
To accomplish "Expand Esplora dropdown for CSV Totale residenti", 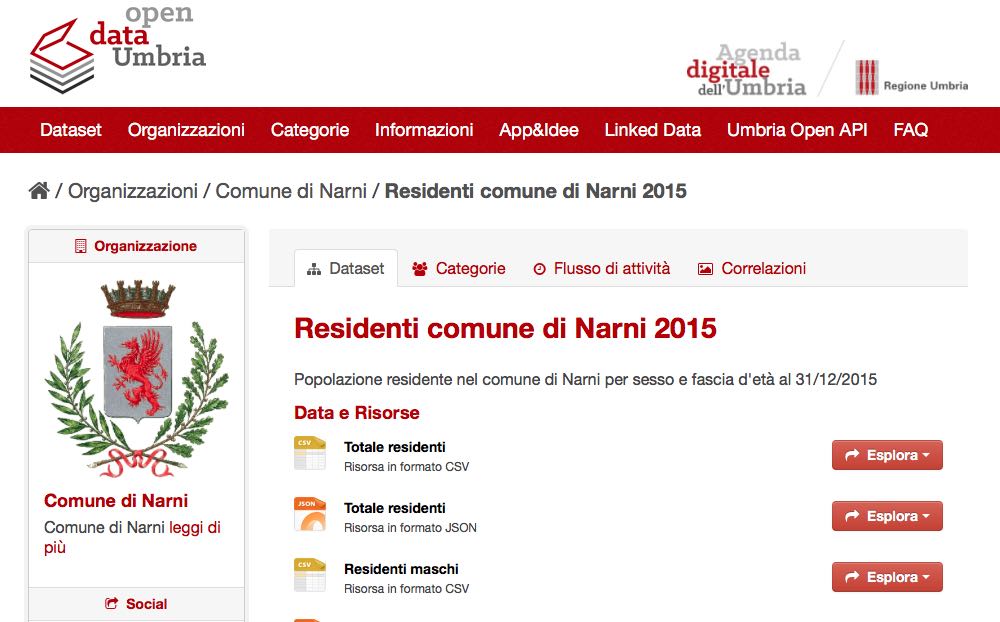I will click(x=887, y=455).
